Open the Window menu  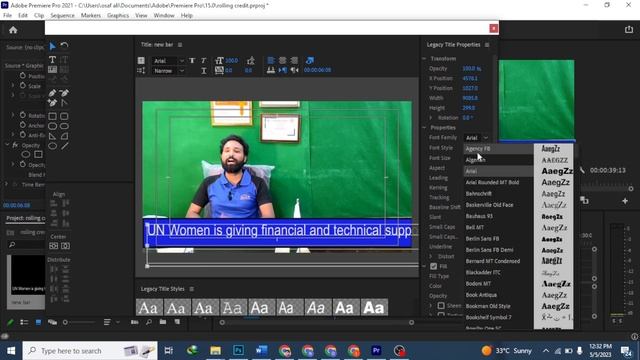coord(164,16)
